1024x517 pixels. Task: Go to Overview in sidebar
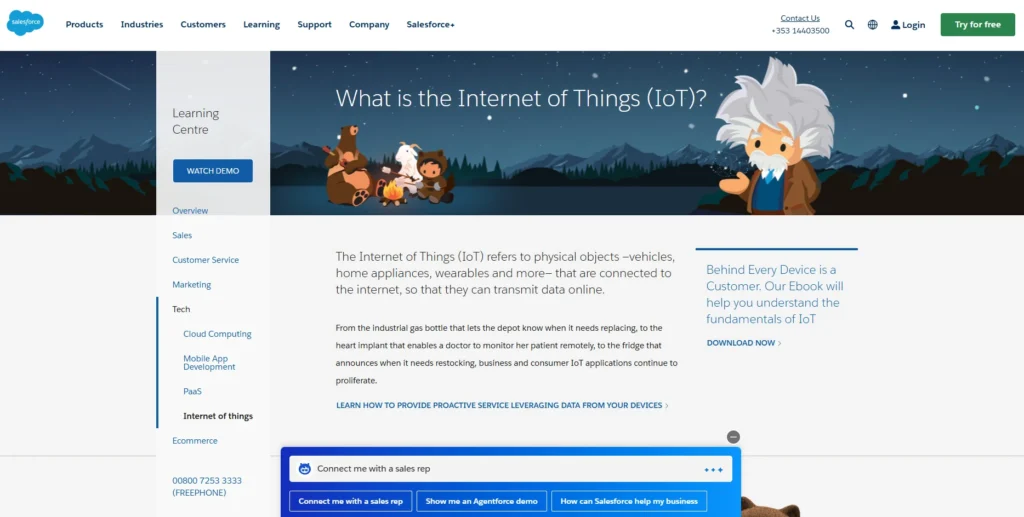(190, 211)
